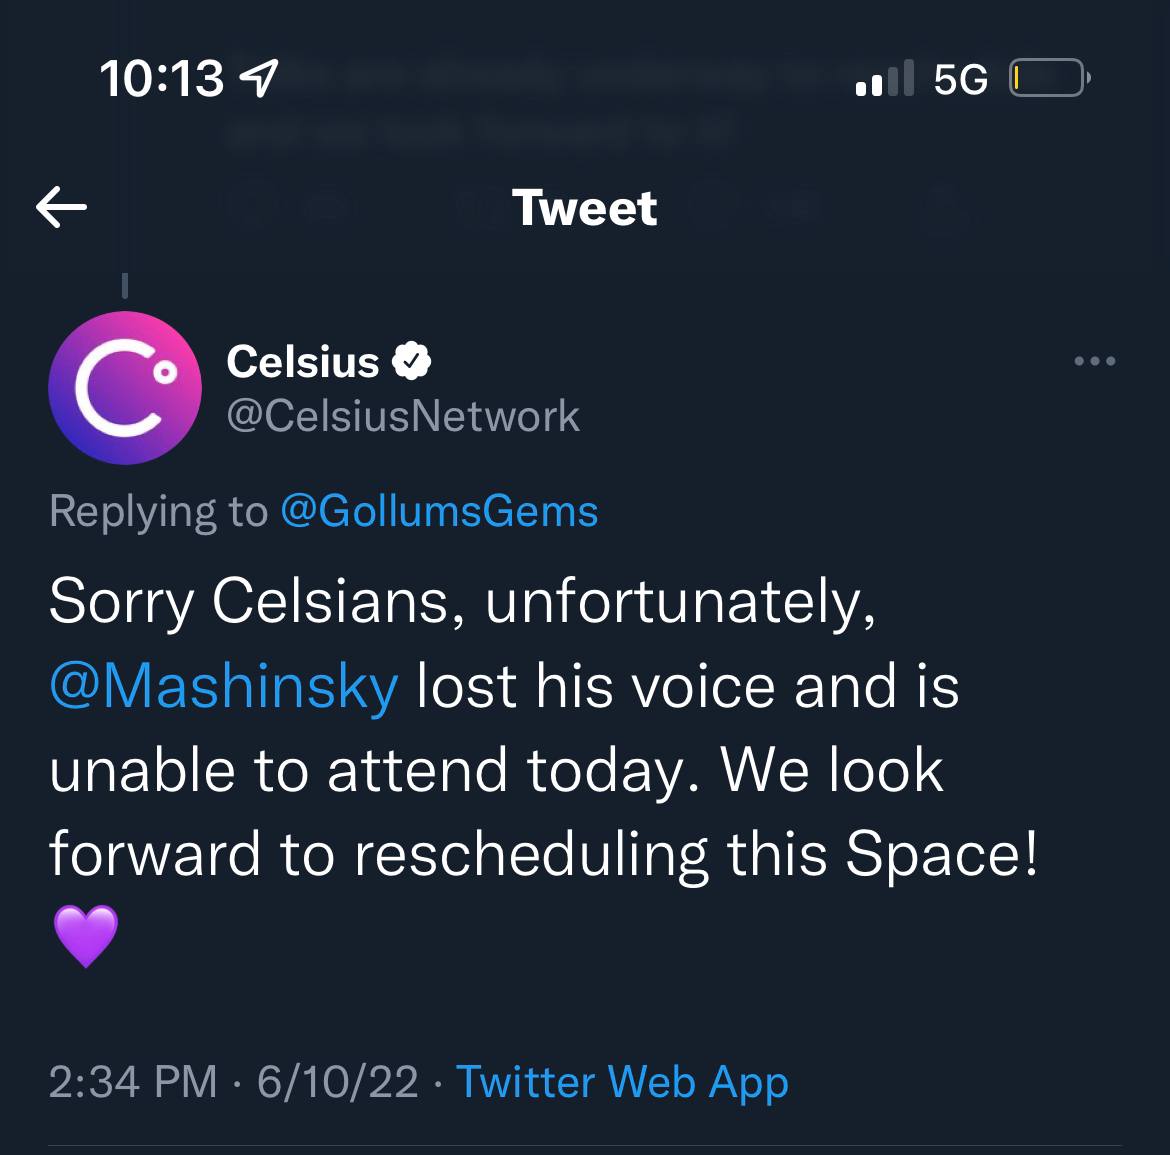Tap the 10:13 clock in status bar
Viewport: 1170px width, 1155px height.
(x=161, y=78)
